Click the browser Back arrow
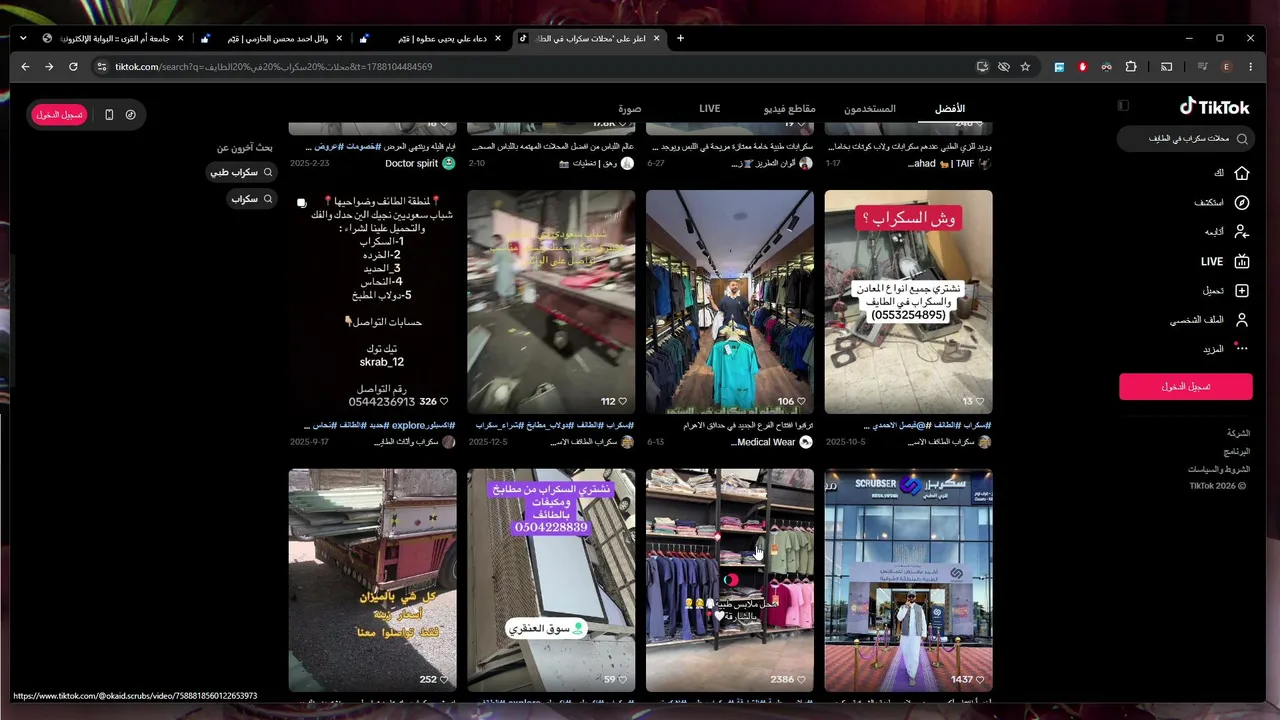This screenshot has height=720, width=1280. click(25, 67)
